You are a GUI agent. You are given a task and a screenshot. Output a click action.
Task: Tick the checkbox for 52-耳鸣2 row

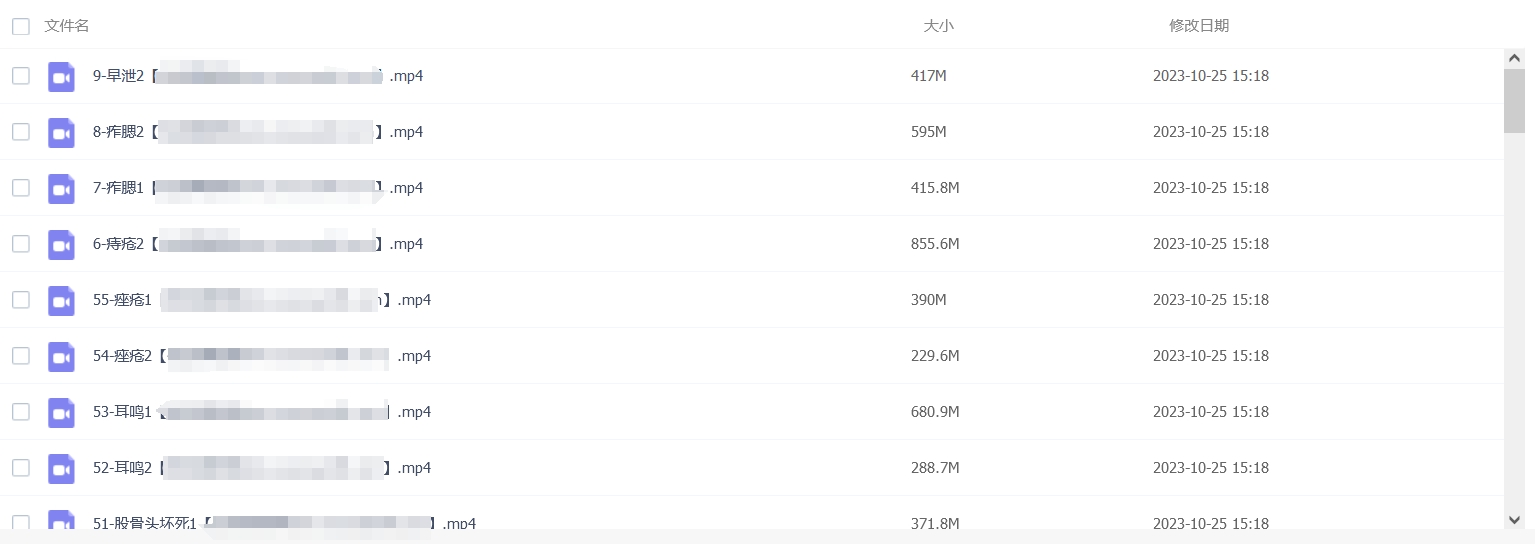click(x=20, y=468)
